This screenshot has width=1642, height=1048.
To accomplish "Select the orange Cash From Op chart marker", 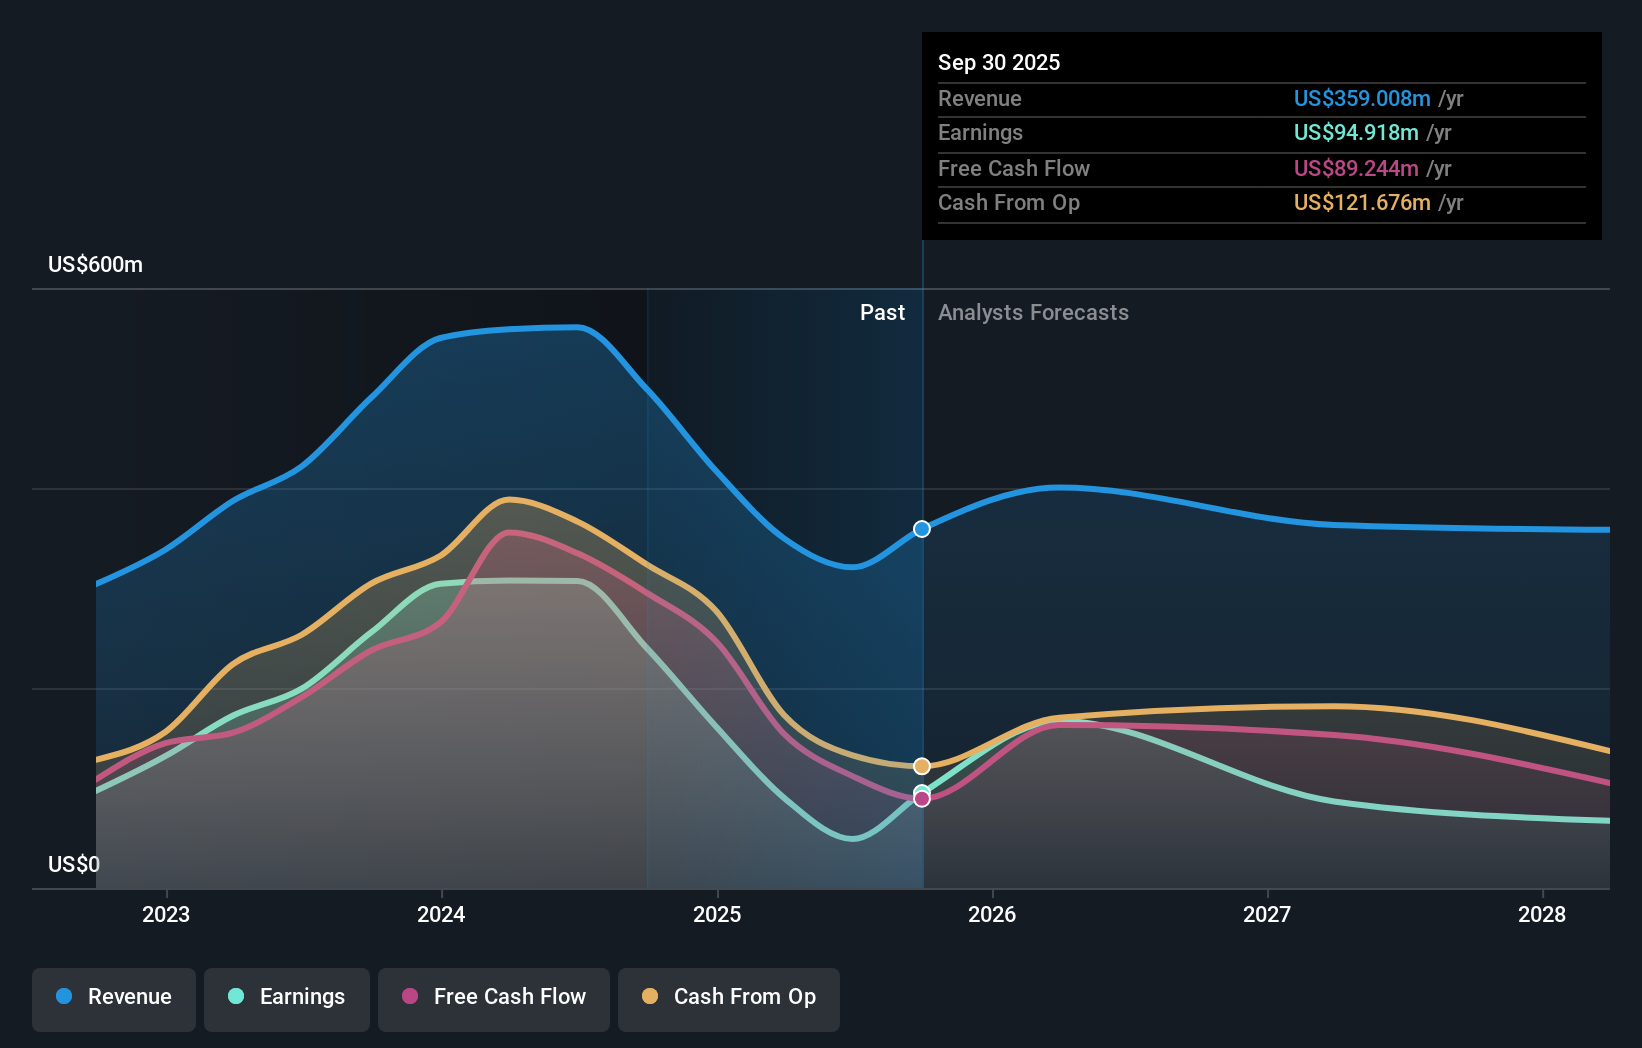I will tap(920, 765).
